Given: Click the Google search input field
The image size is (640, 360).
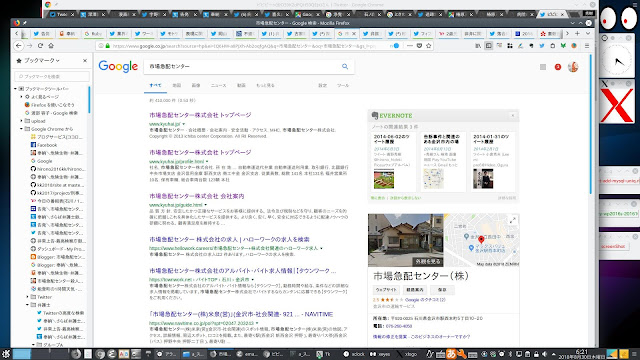Looking at the screenshot, I should [243, 66].
